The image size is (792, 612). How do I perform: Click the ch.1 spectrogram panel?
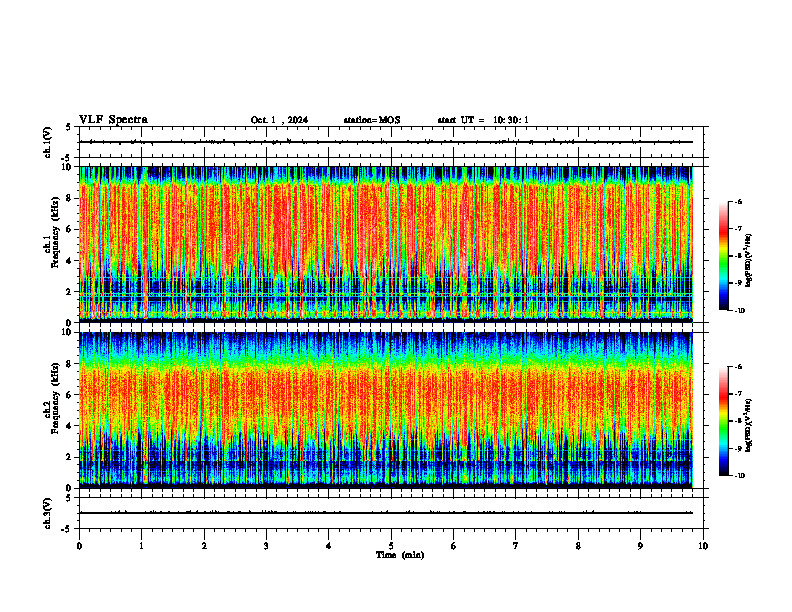coord(386,244)
